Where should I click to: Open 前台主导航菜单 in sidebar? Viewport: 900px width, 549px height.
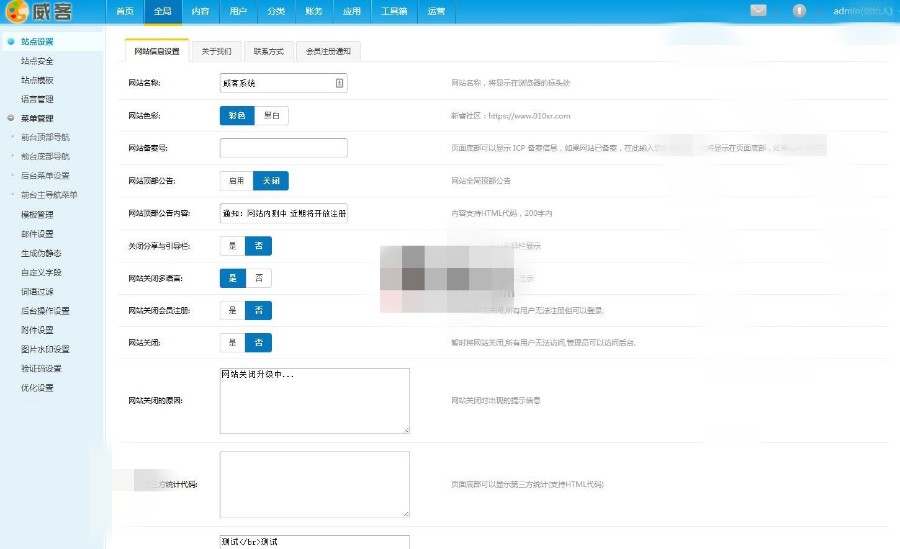(x=49, y=195)
